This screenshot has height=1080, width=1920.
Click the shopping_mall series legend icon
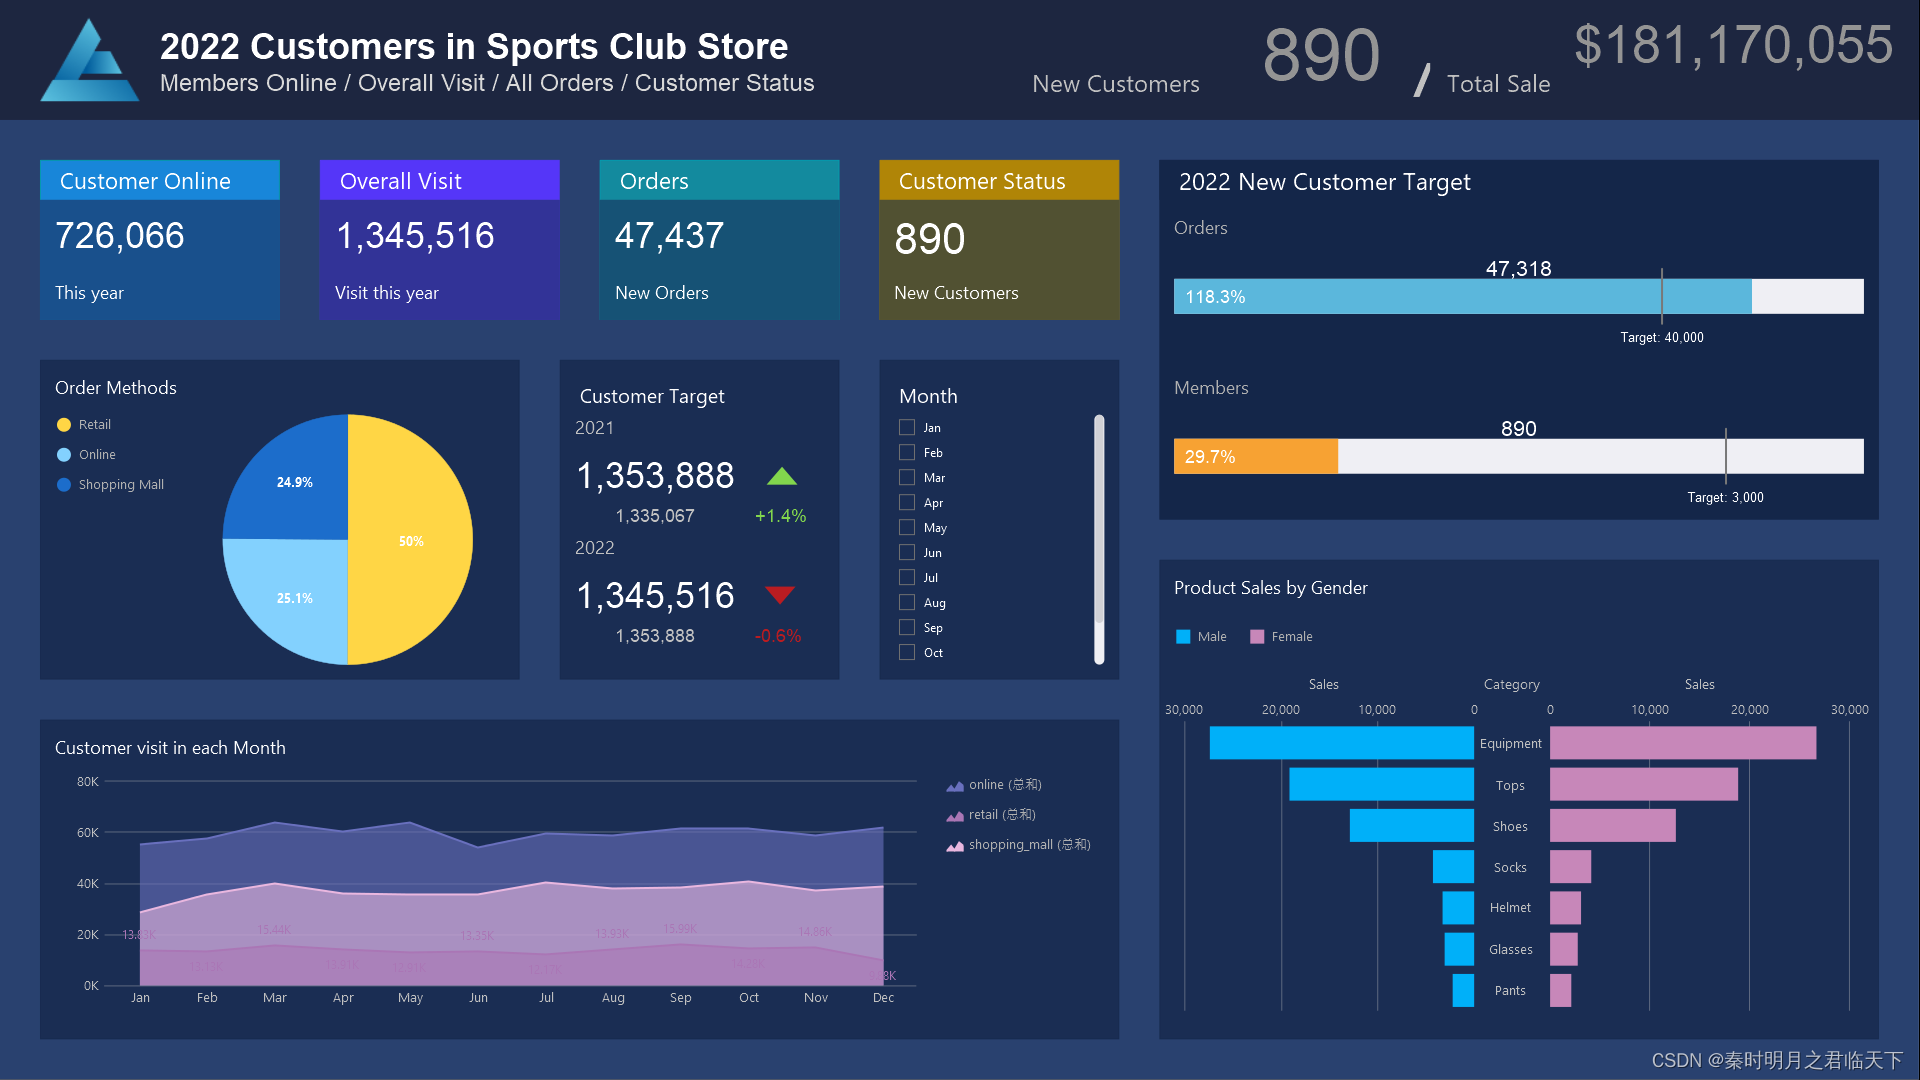955,846
